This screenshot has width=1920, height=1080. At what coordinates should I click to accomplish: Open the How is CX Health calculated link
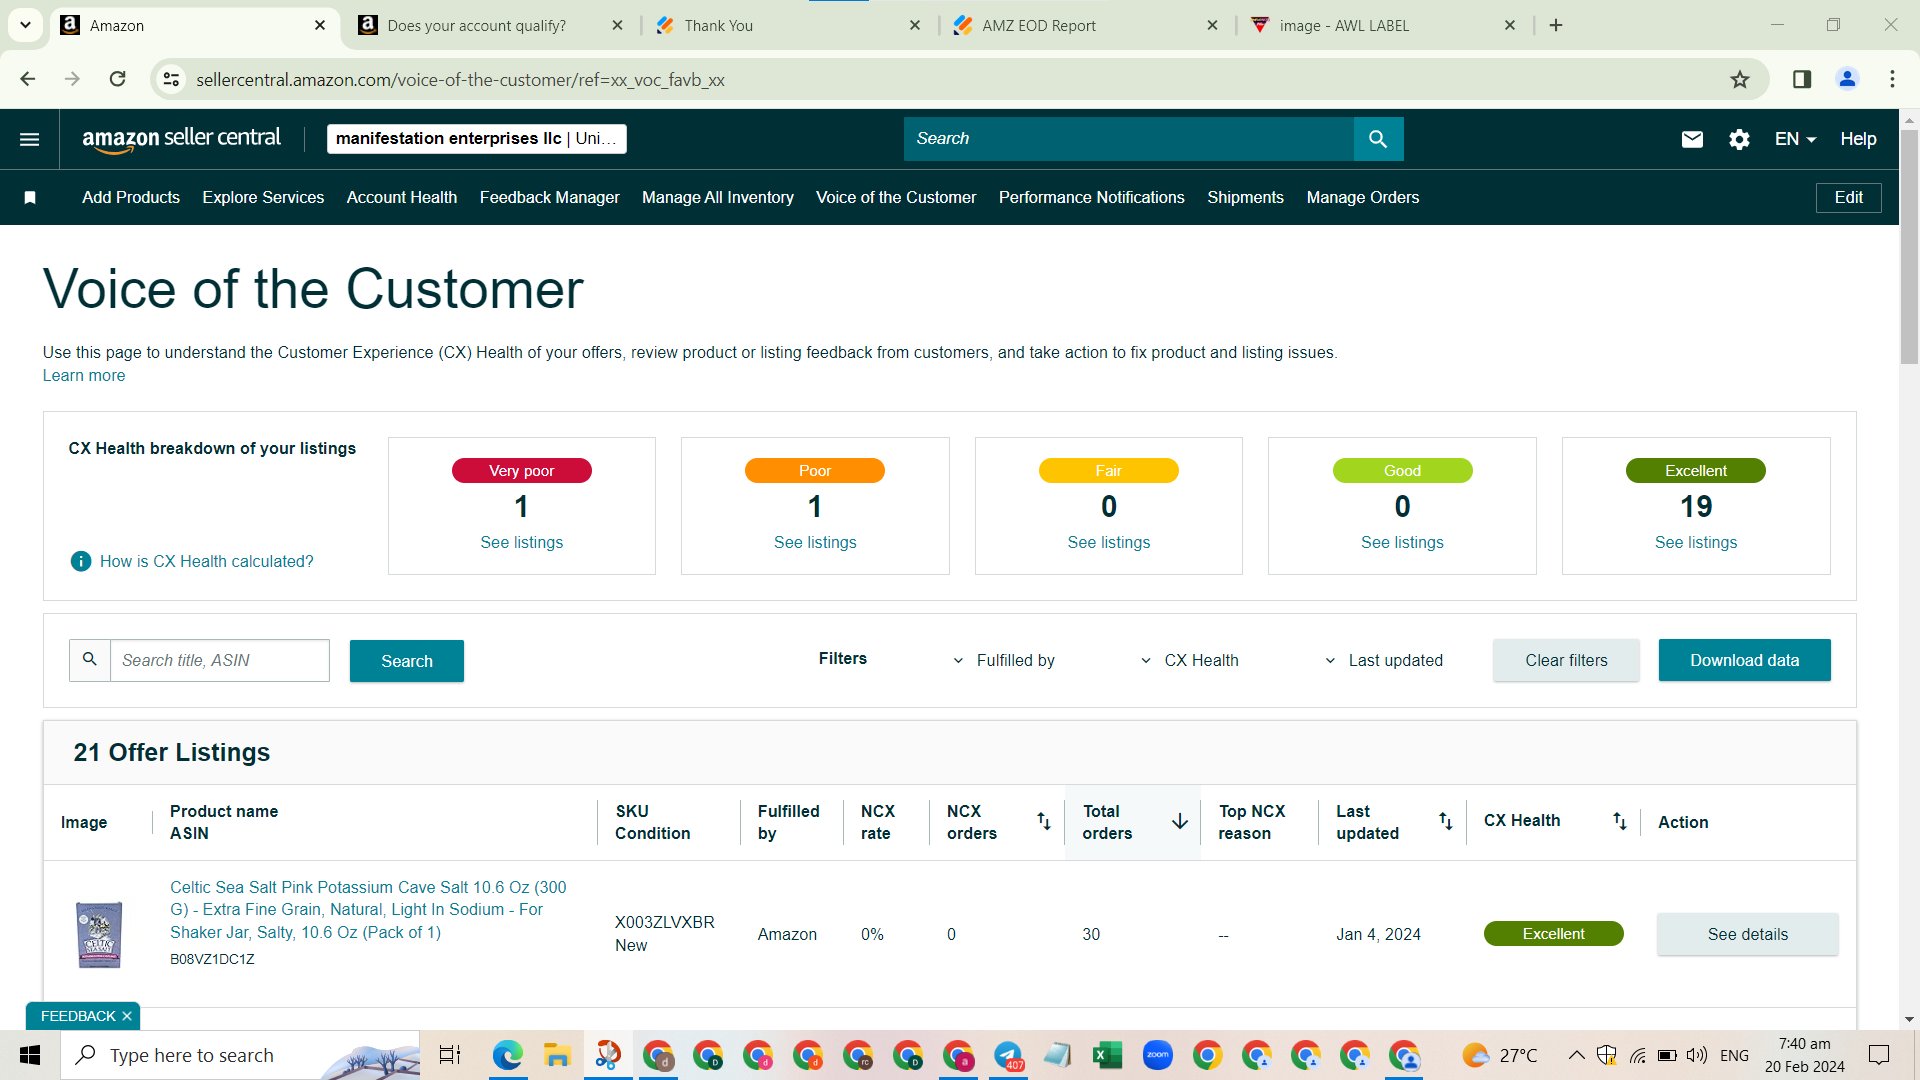tap(207, 562)
